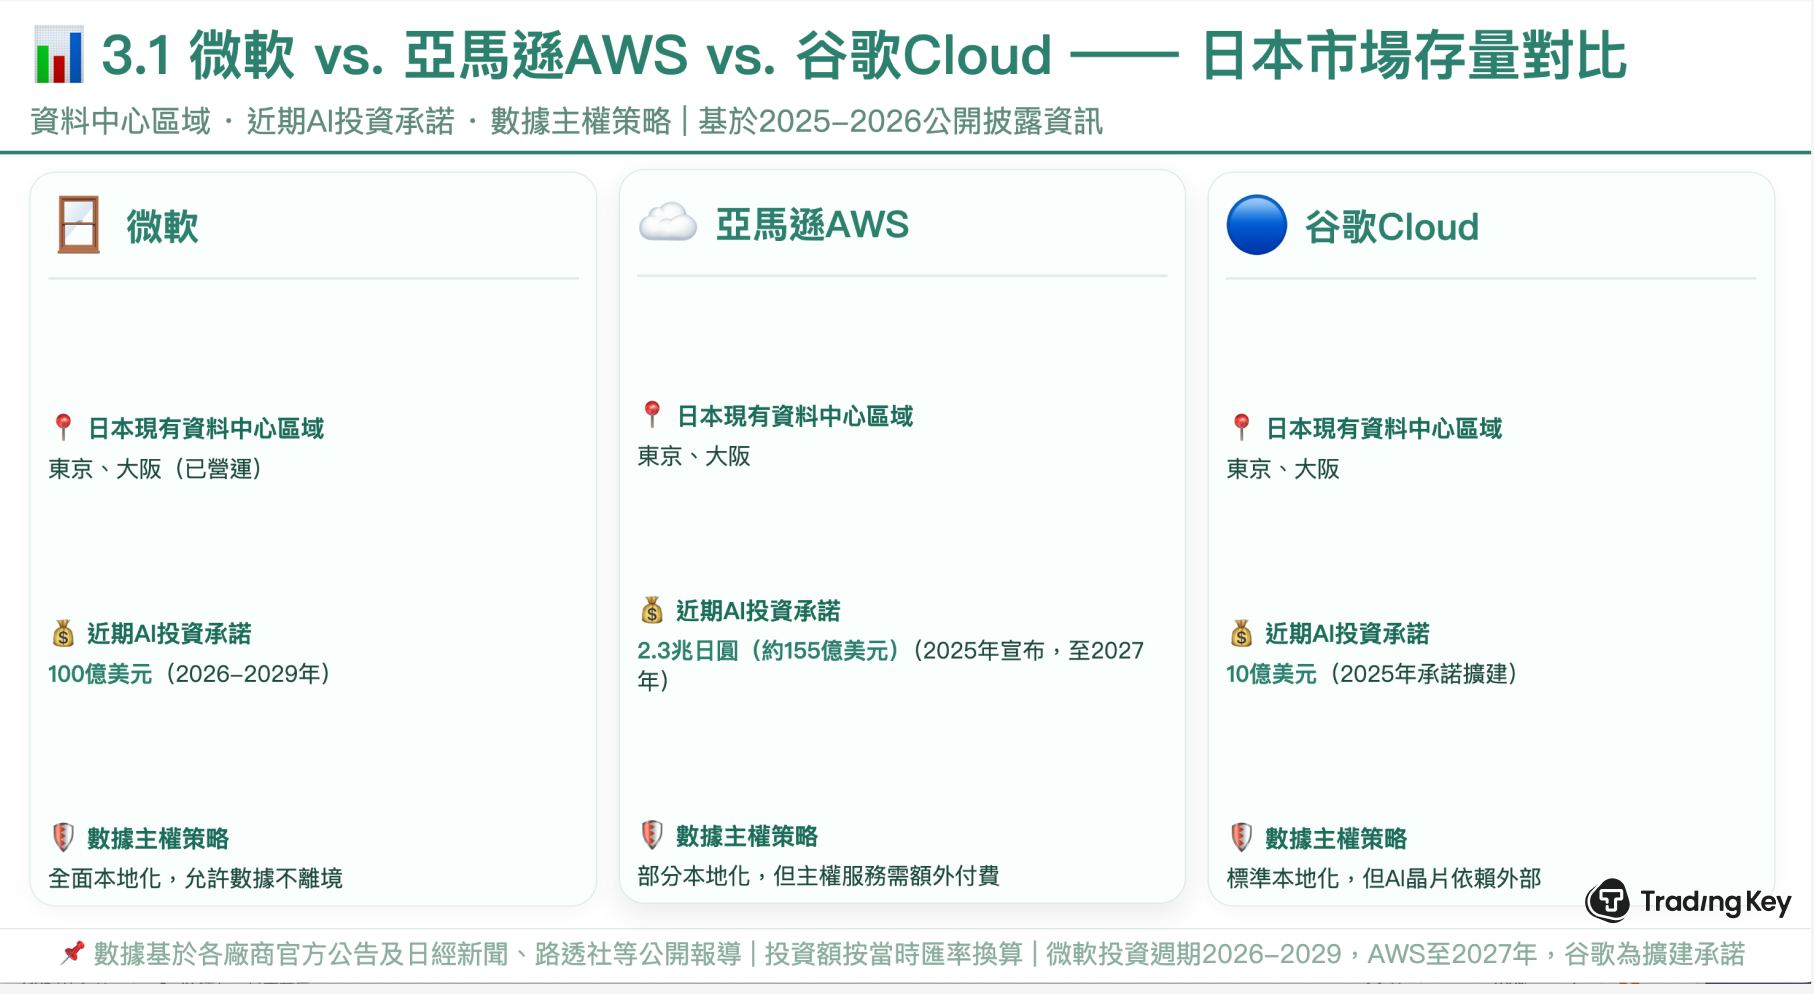The width and height of the screenshot is (1814, 994).
Task: Click the TradingKey logo icon
Action: [x=1608, y=901]
